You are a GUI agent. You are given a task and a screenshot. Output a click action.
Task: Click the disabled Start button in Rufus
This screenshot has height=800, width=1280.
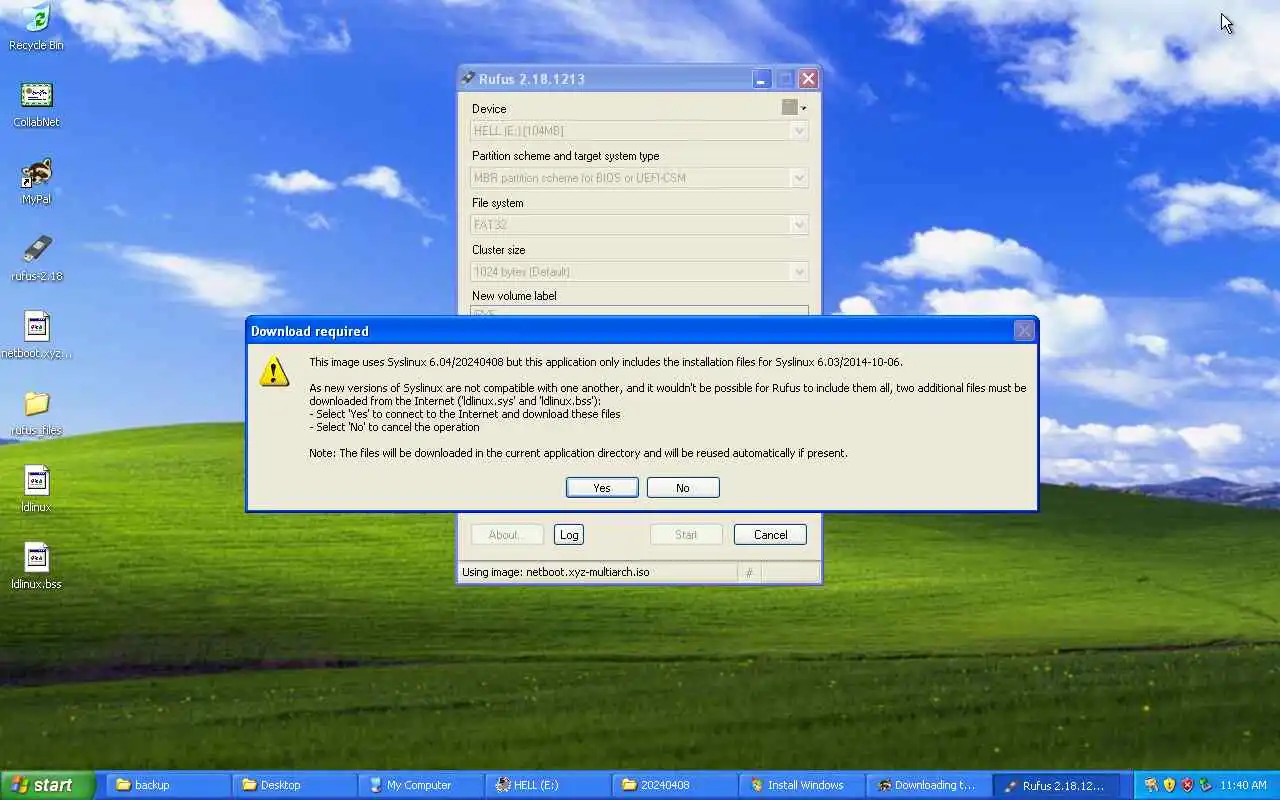686,534
